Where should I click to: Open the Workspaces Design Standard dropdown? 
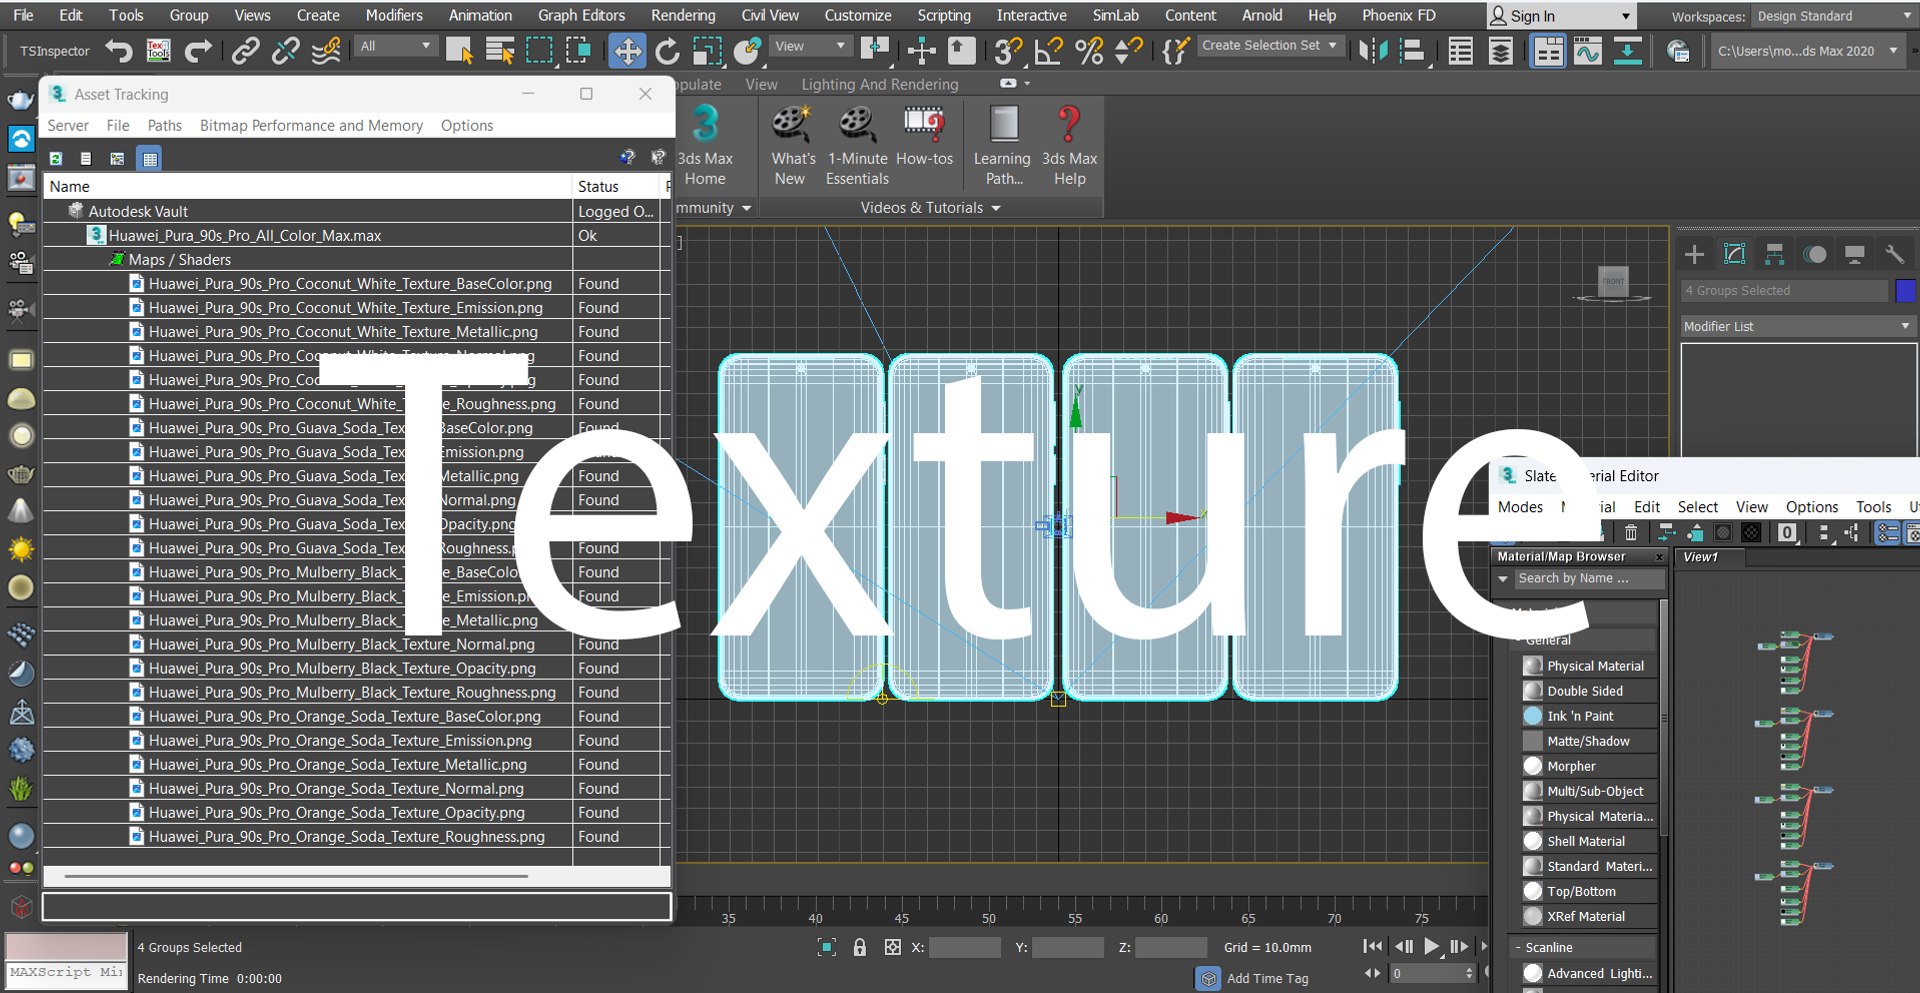click(x=1832, y=16)
